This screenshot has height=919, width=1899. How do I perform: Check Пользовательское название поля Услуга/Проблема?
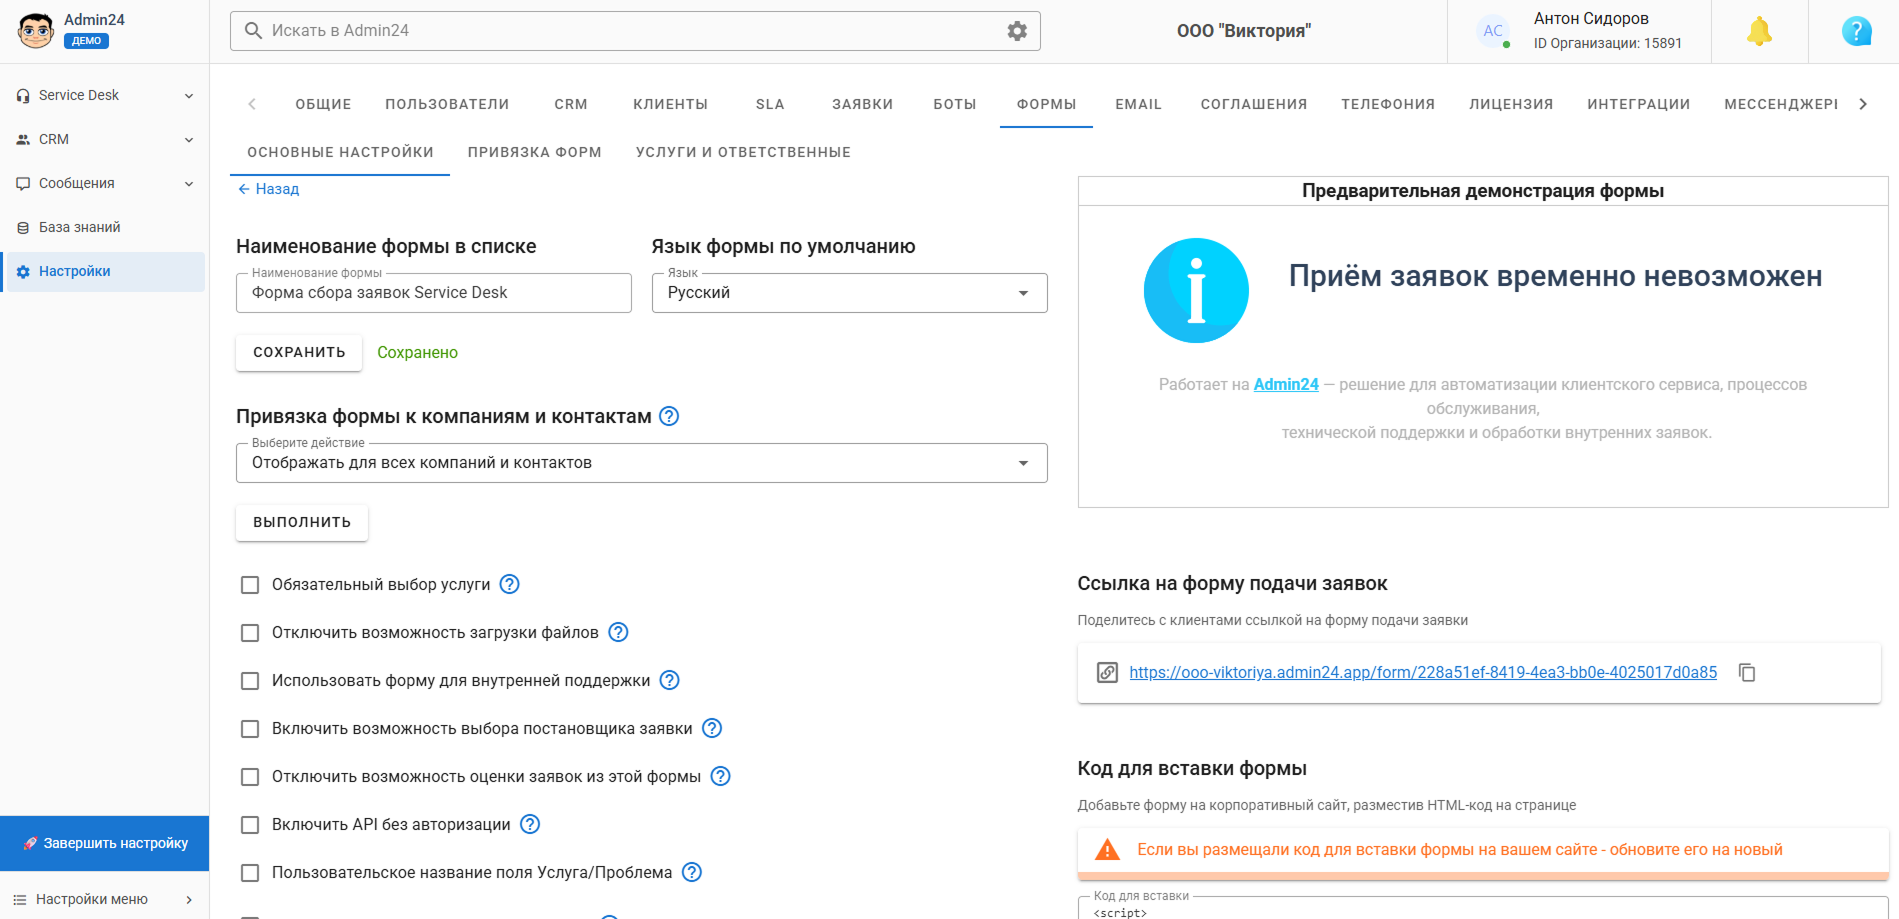(250, 873)
